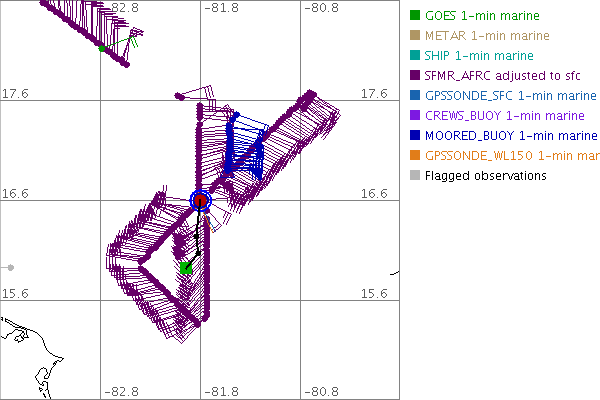Select the SHIP teal legend square
Screen dimensions: 600x400
[x=414, y=56]
